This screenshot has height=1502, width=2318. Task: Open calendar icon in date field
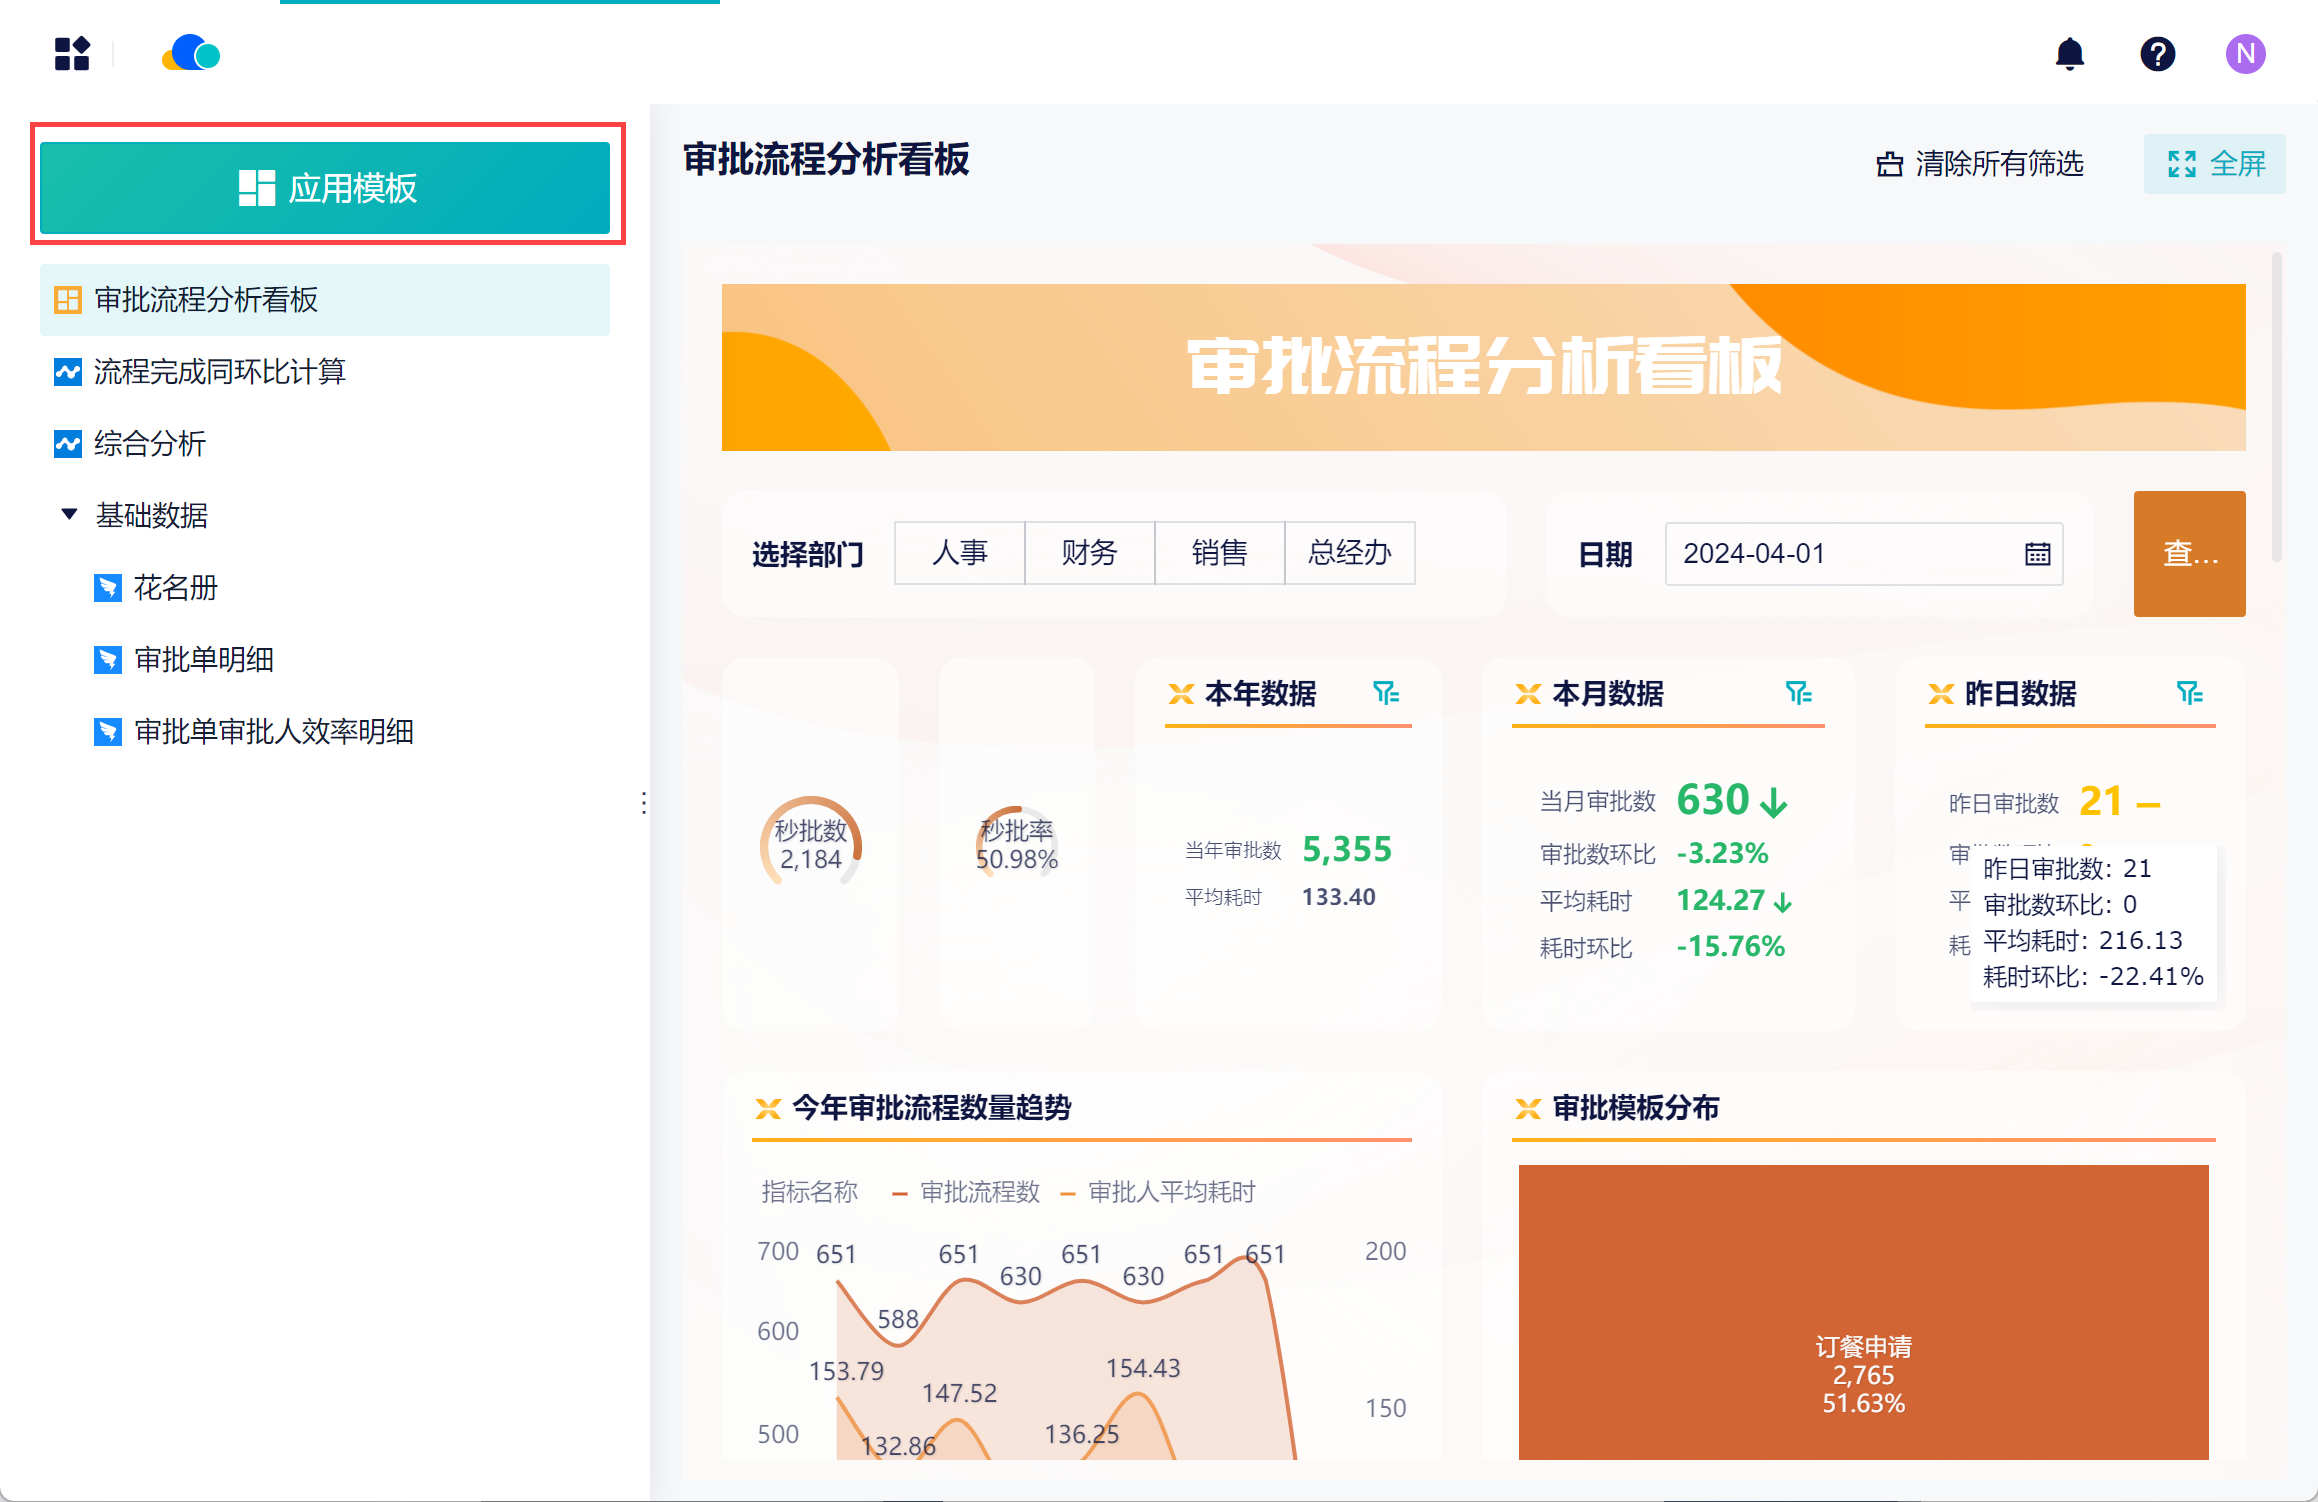(x=2037, y=554)
